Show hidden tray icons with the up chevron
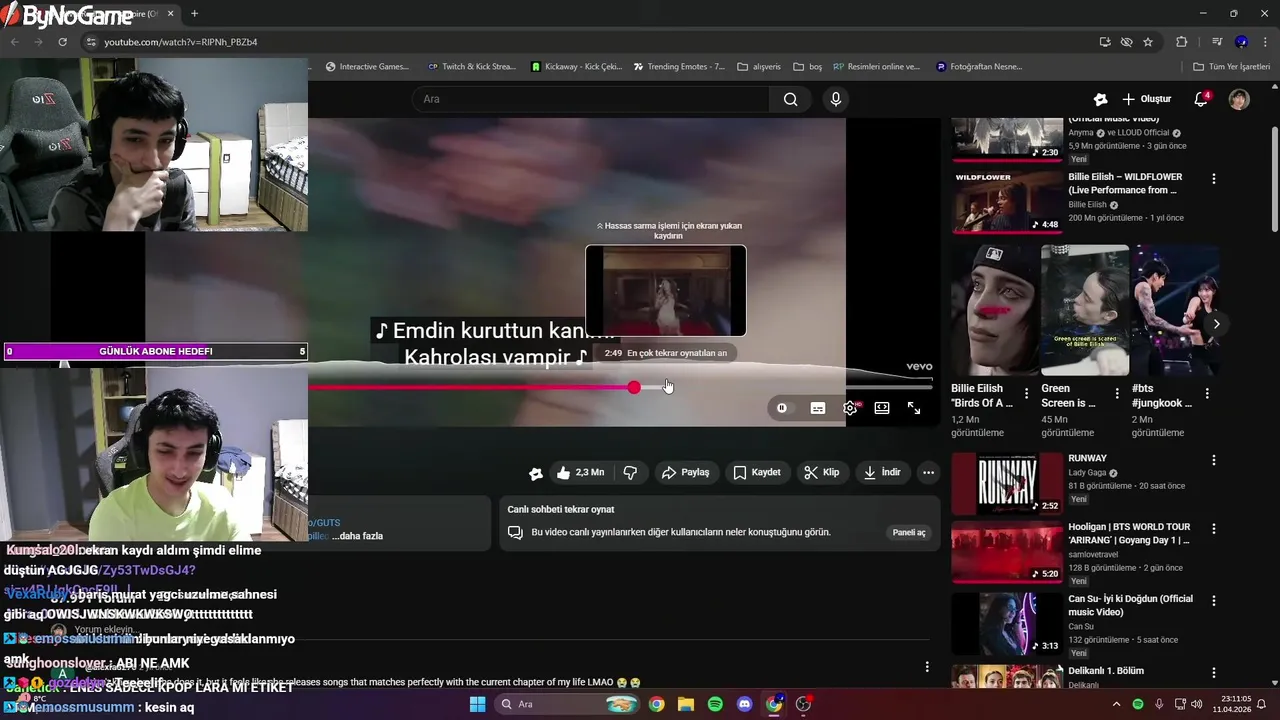This screenshot has height=720, width=1280. [x=1117, y=704]
